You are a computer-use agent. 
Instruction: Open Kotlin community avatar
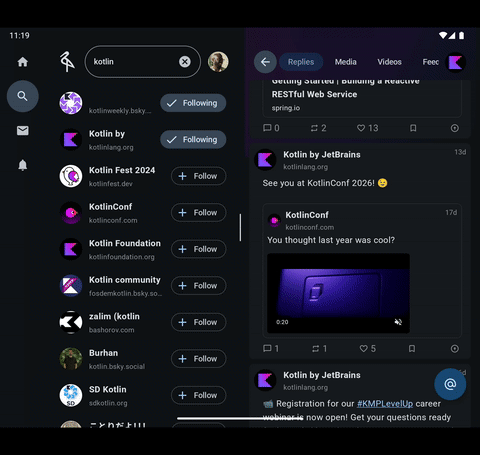click(x=71, y=286)
